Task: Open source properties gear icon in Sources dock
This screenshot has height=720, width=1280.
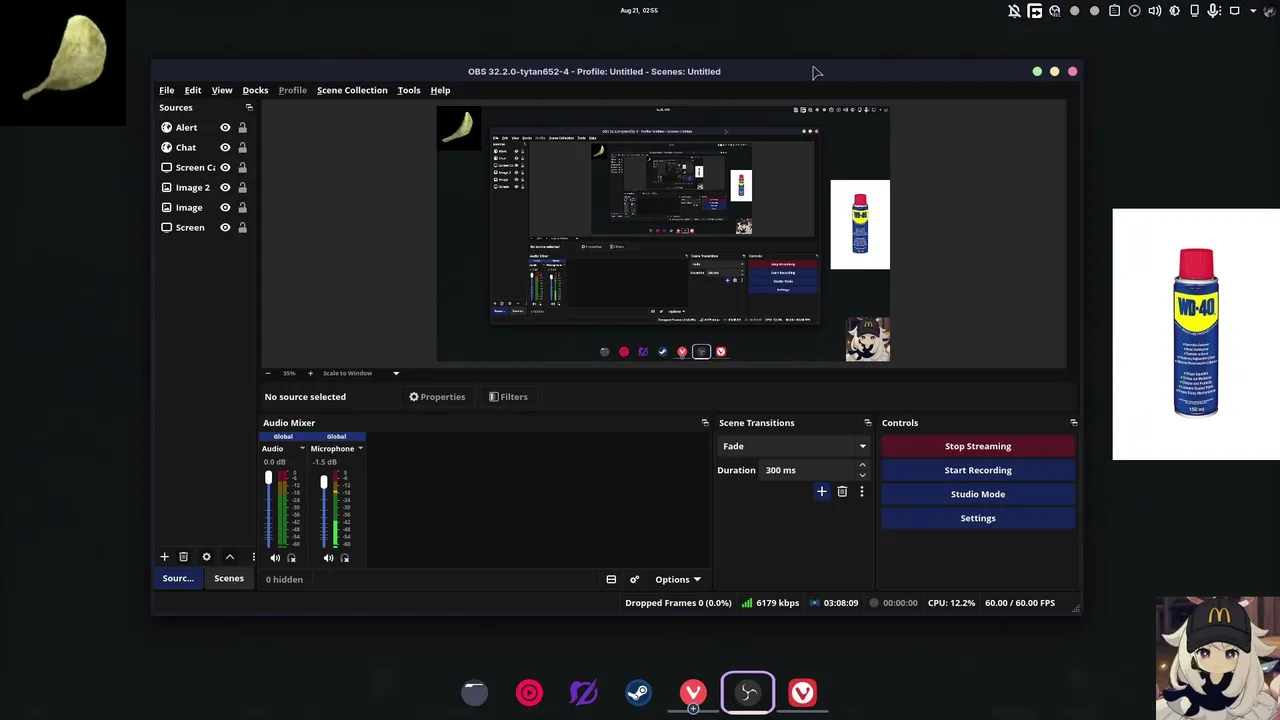Action: (206, 557)
